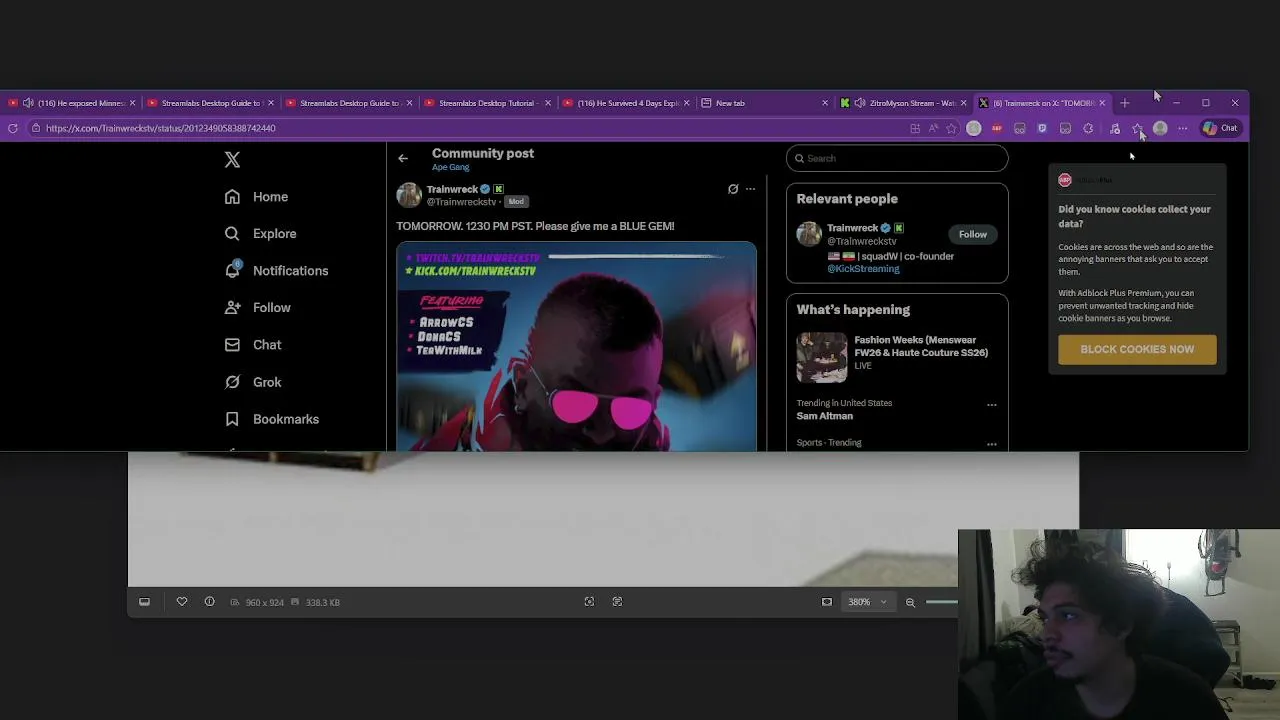
Task: Click the Grok icon in sidebar
Action: coord(232,382)
